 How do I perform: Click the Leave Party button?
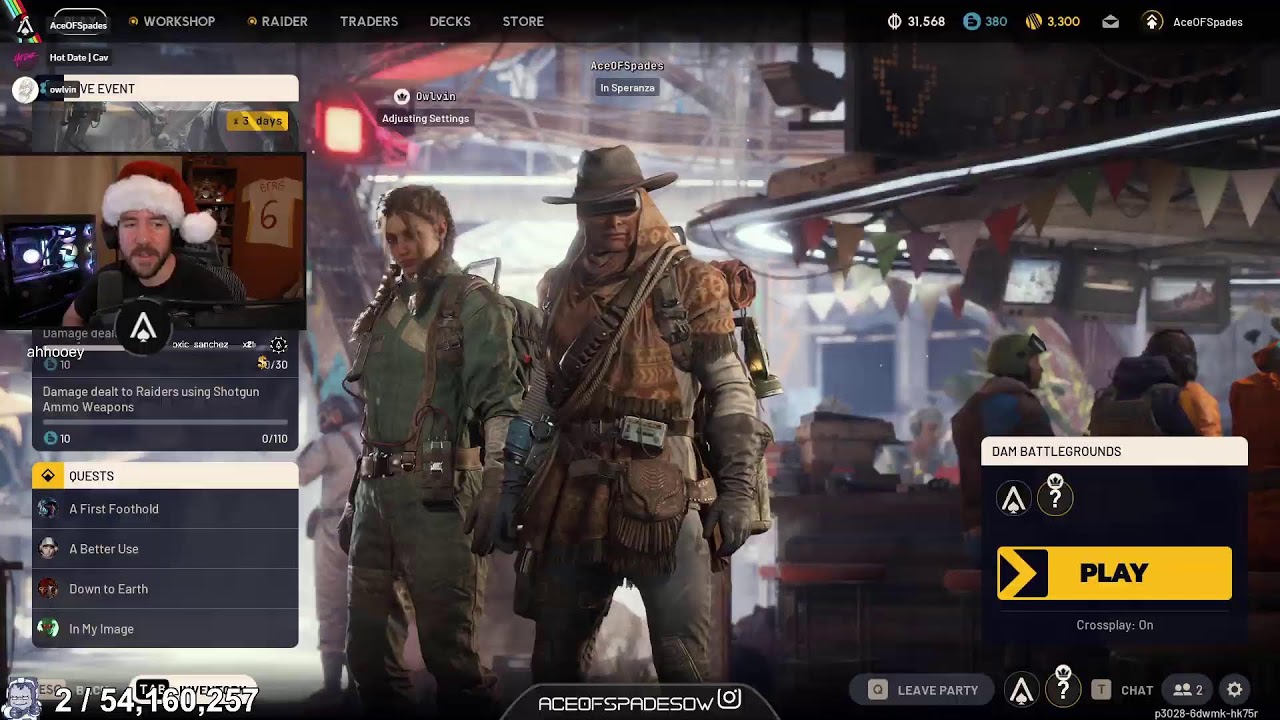point(923,690)
